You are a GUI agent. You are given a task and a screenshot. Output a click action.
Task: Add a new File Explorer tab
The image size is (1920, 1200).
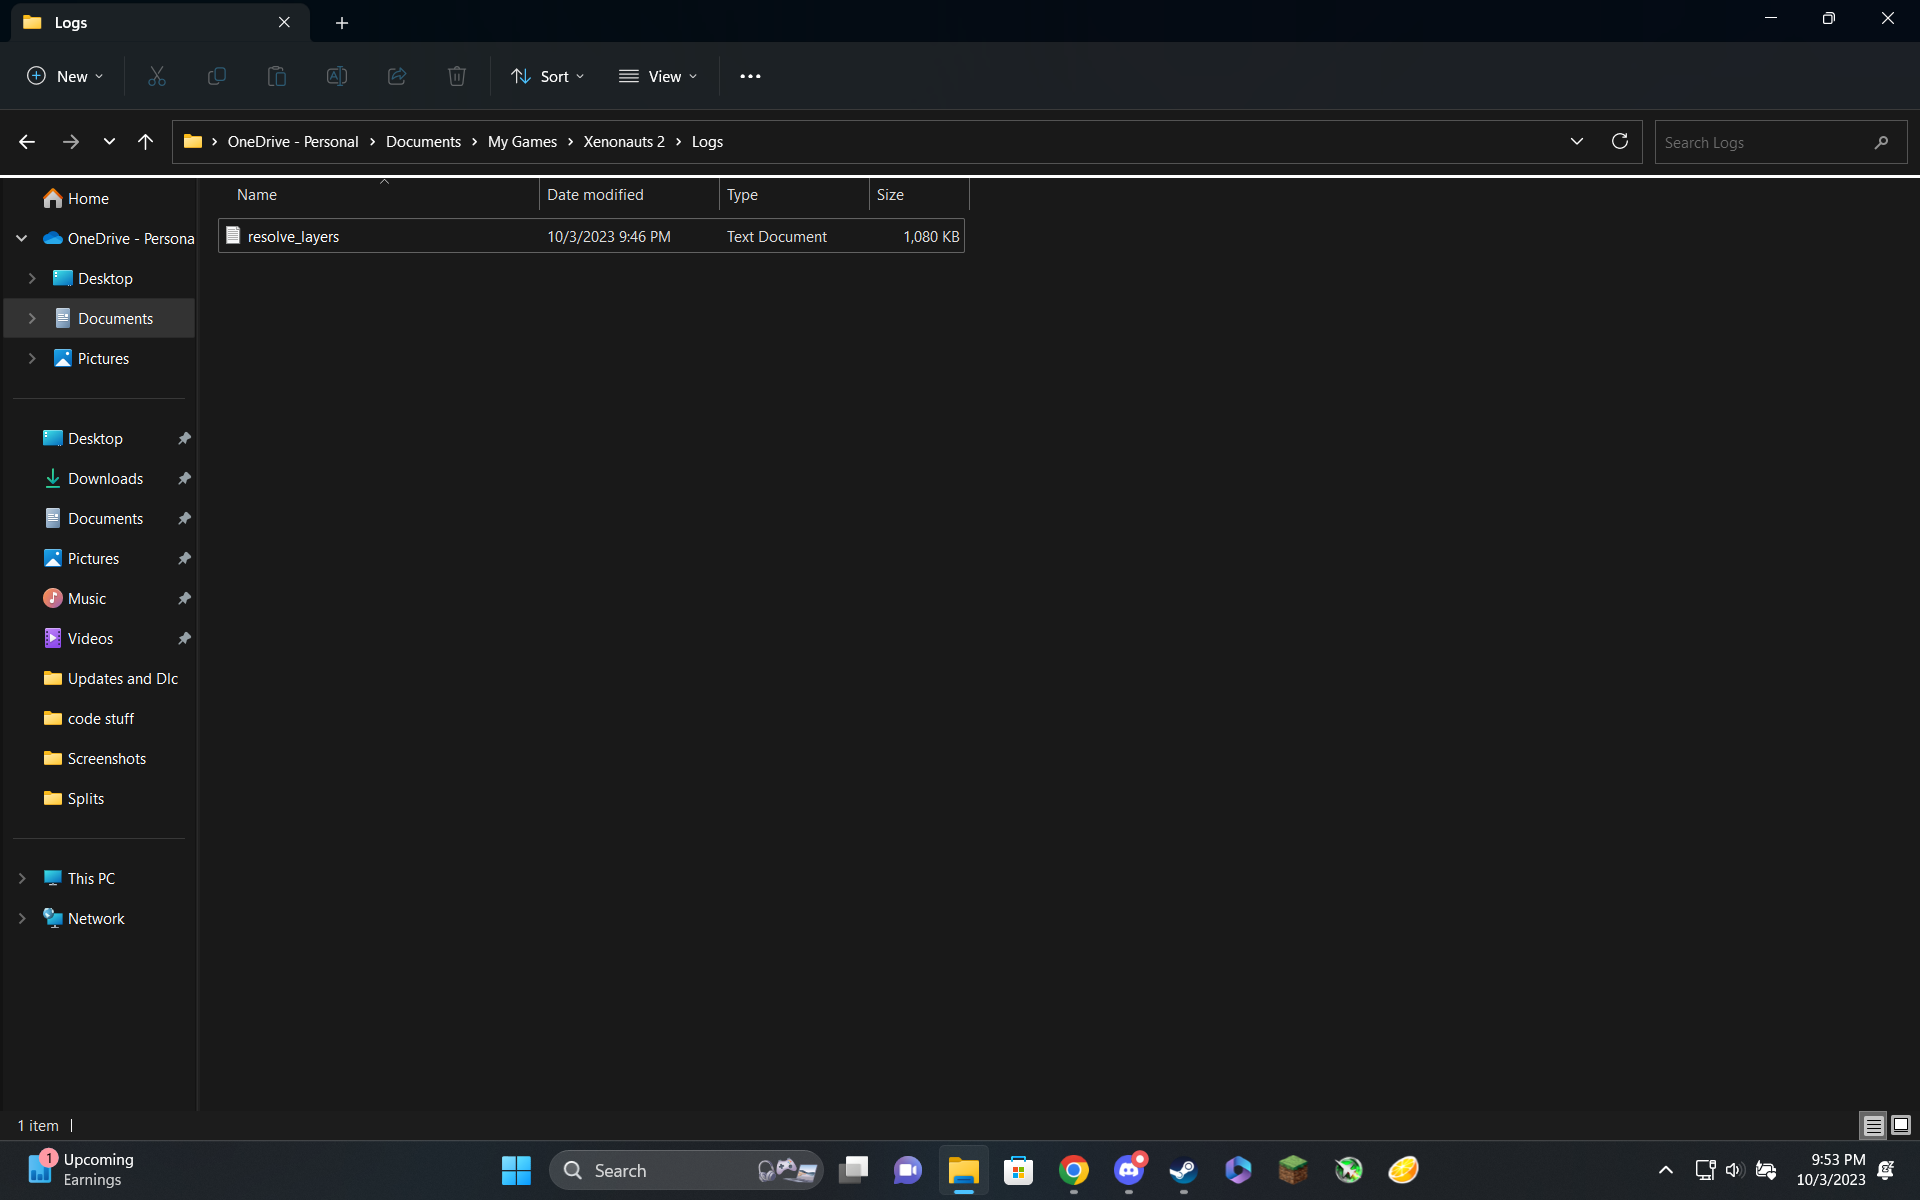[x=342, y=22]
